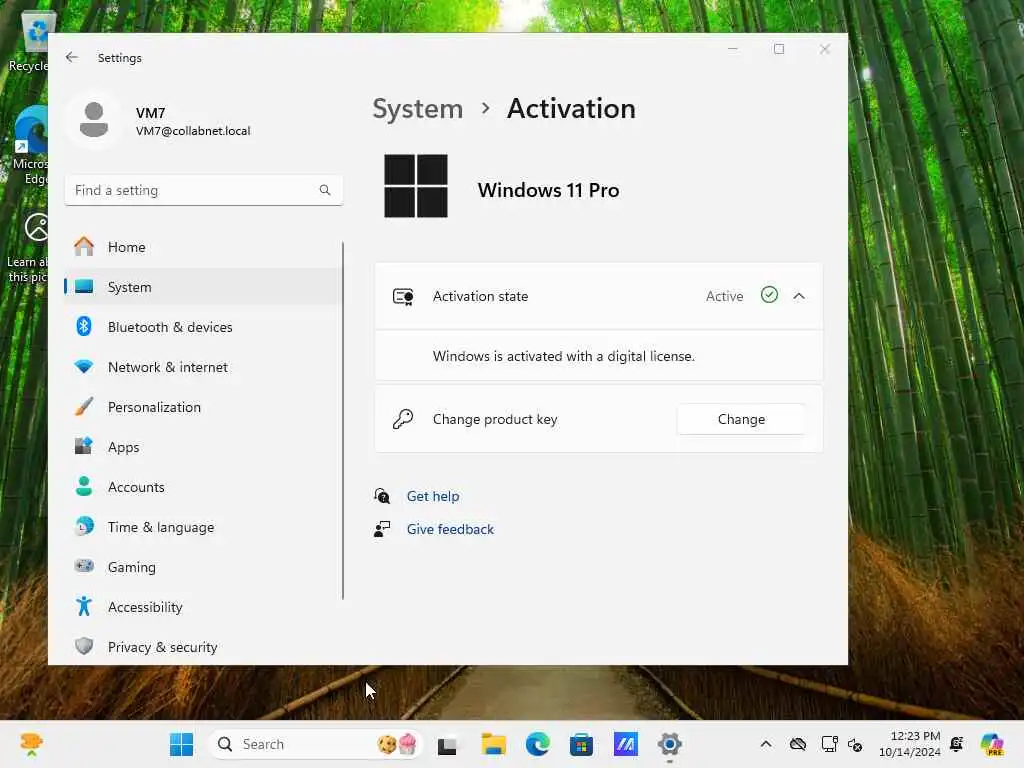The height and width of the screenshot is (768, 1024).
Task: Launch Microsoft Edge from the taskbar
Action: click(x=537, y=744)
